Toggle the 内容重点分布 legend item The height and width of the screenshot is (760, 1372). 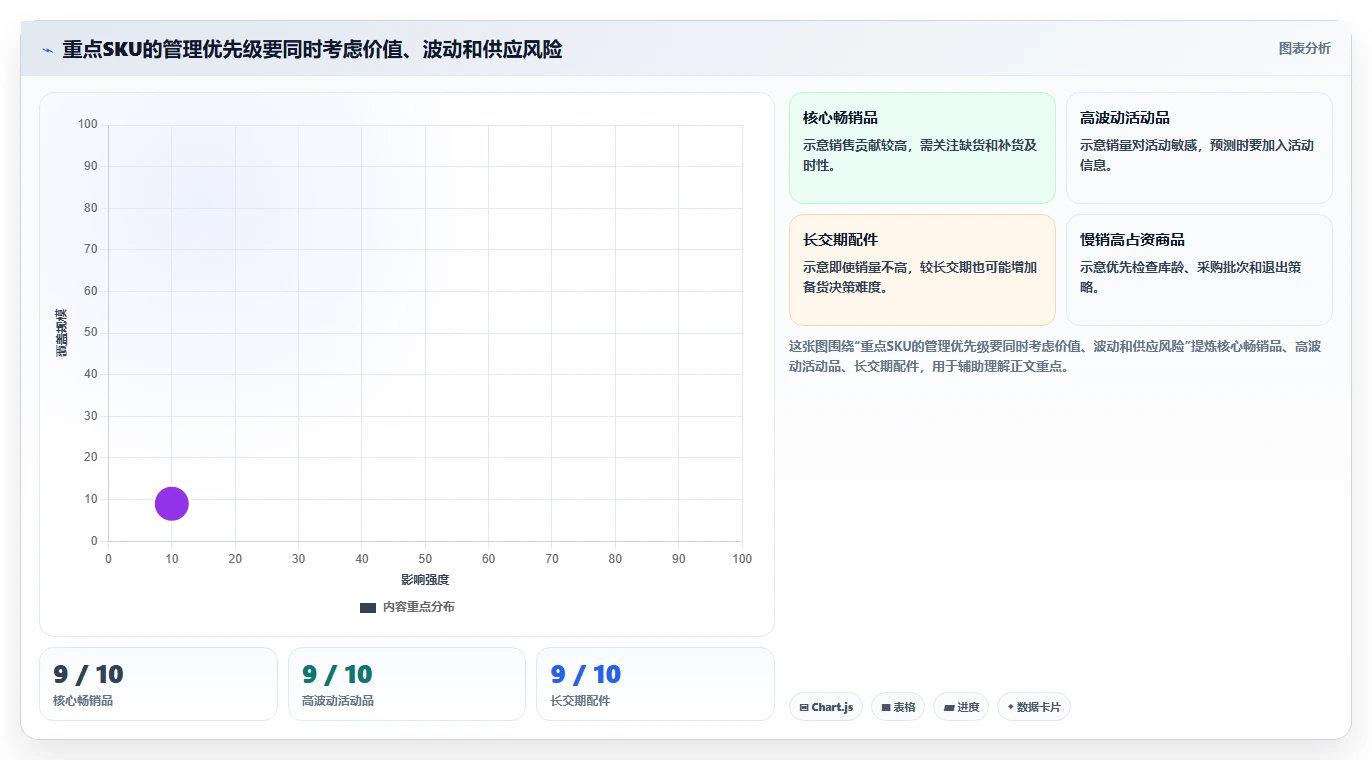tap(407, 607)
